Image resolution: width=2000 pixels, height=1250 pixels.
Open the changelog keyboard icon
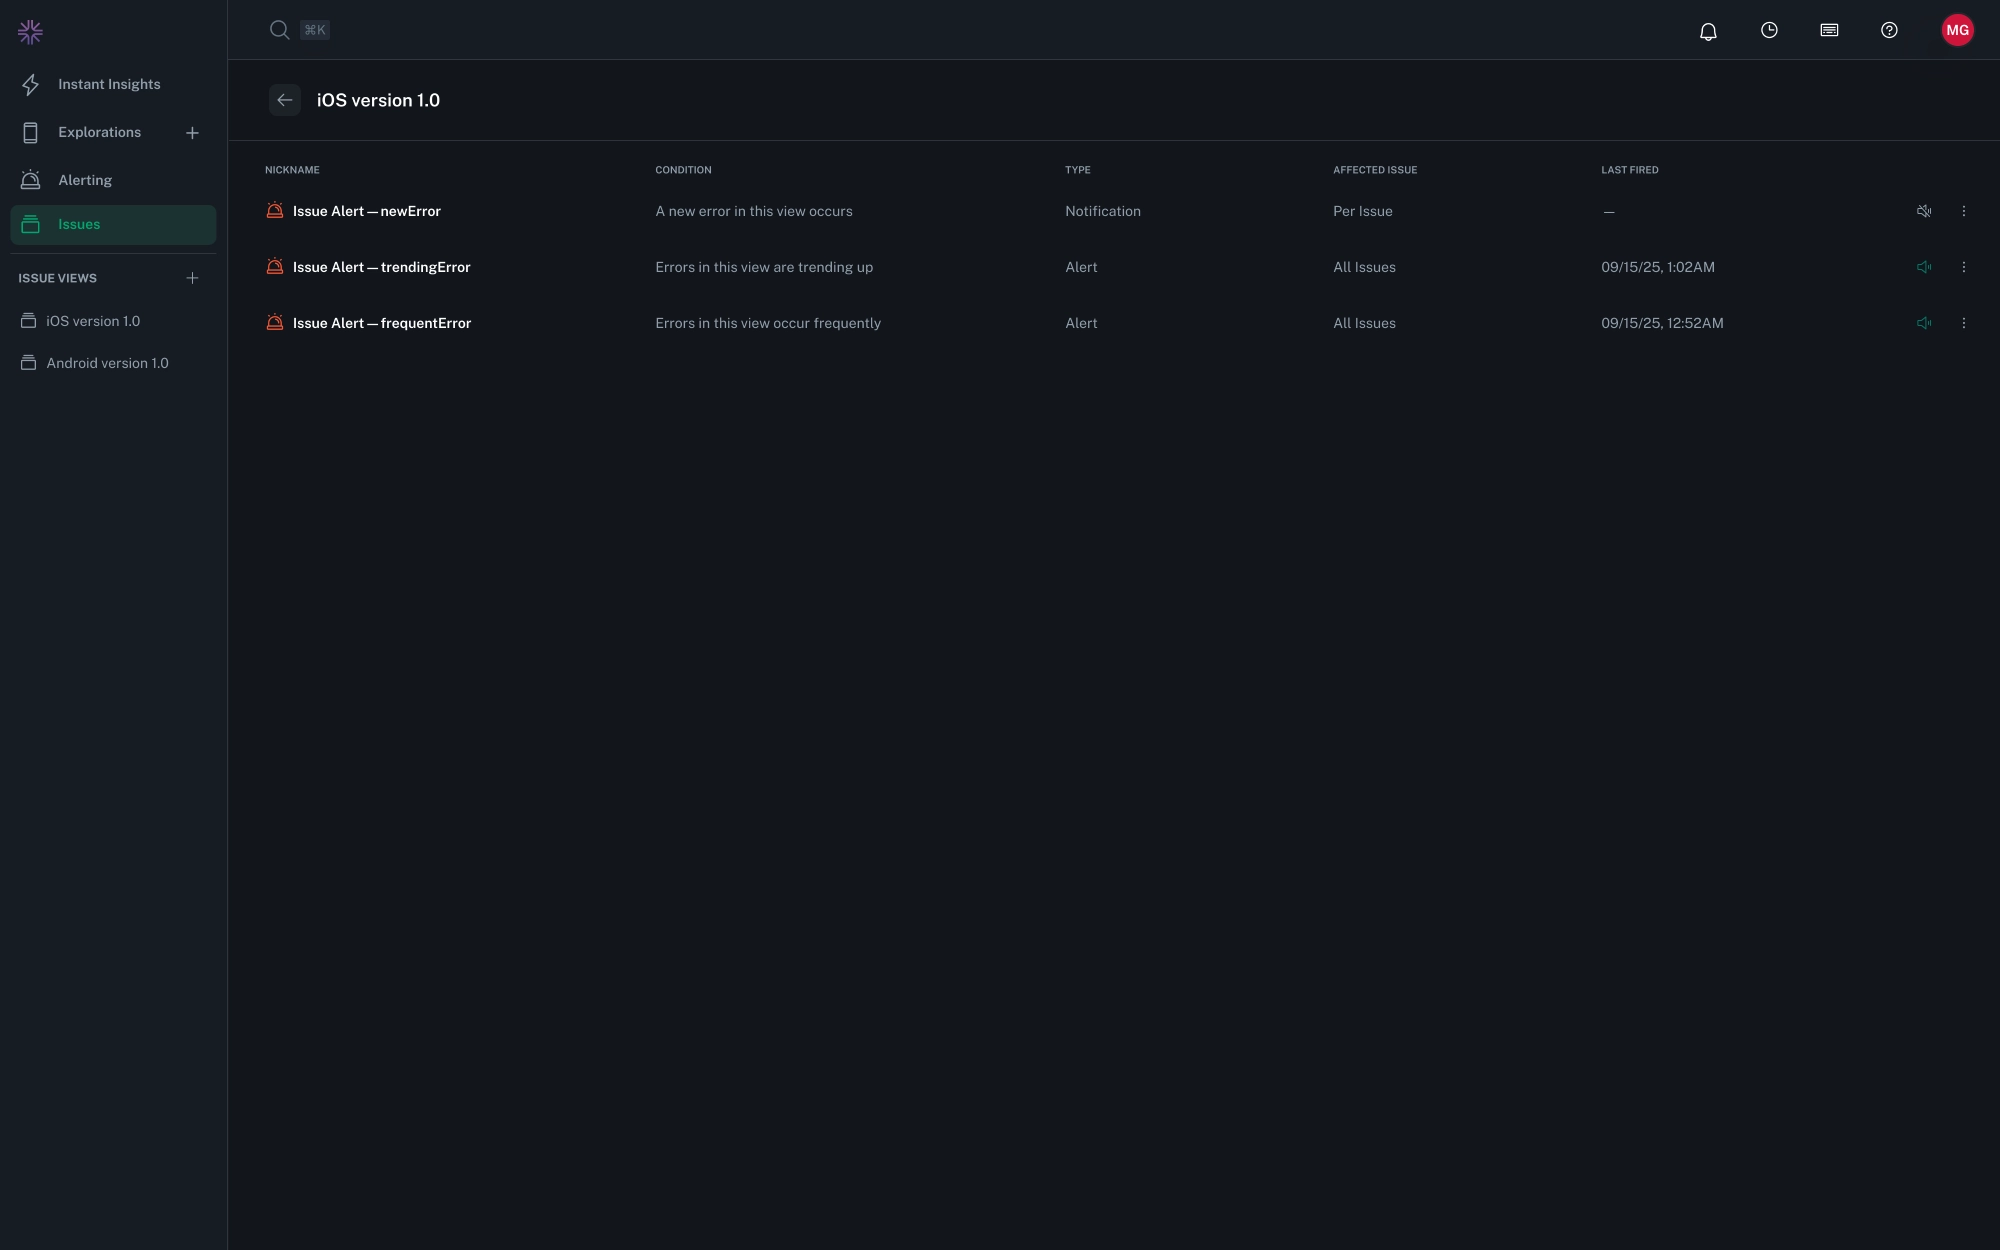tap(1829, 30)
